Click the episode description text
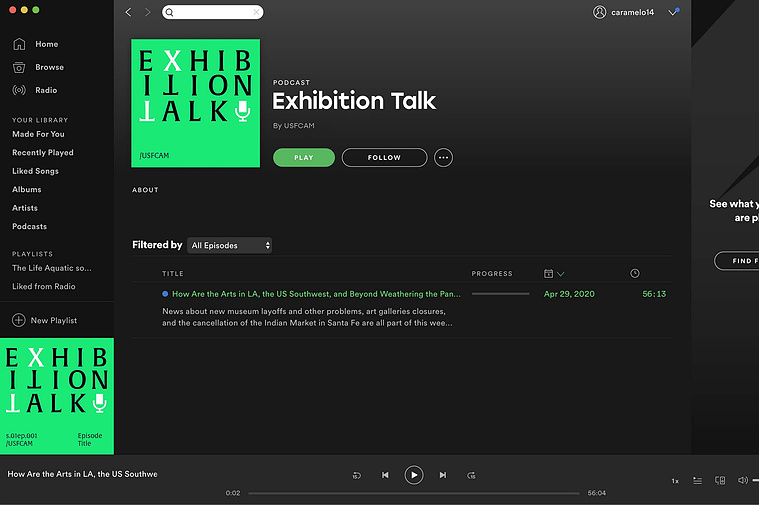The height and width of the screenshot is (505, 759). click(307, 317)
